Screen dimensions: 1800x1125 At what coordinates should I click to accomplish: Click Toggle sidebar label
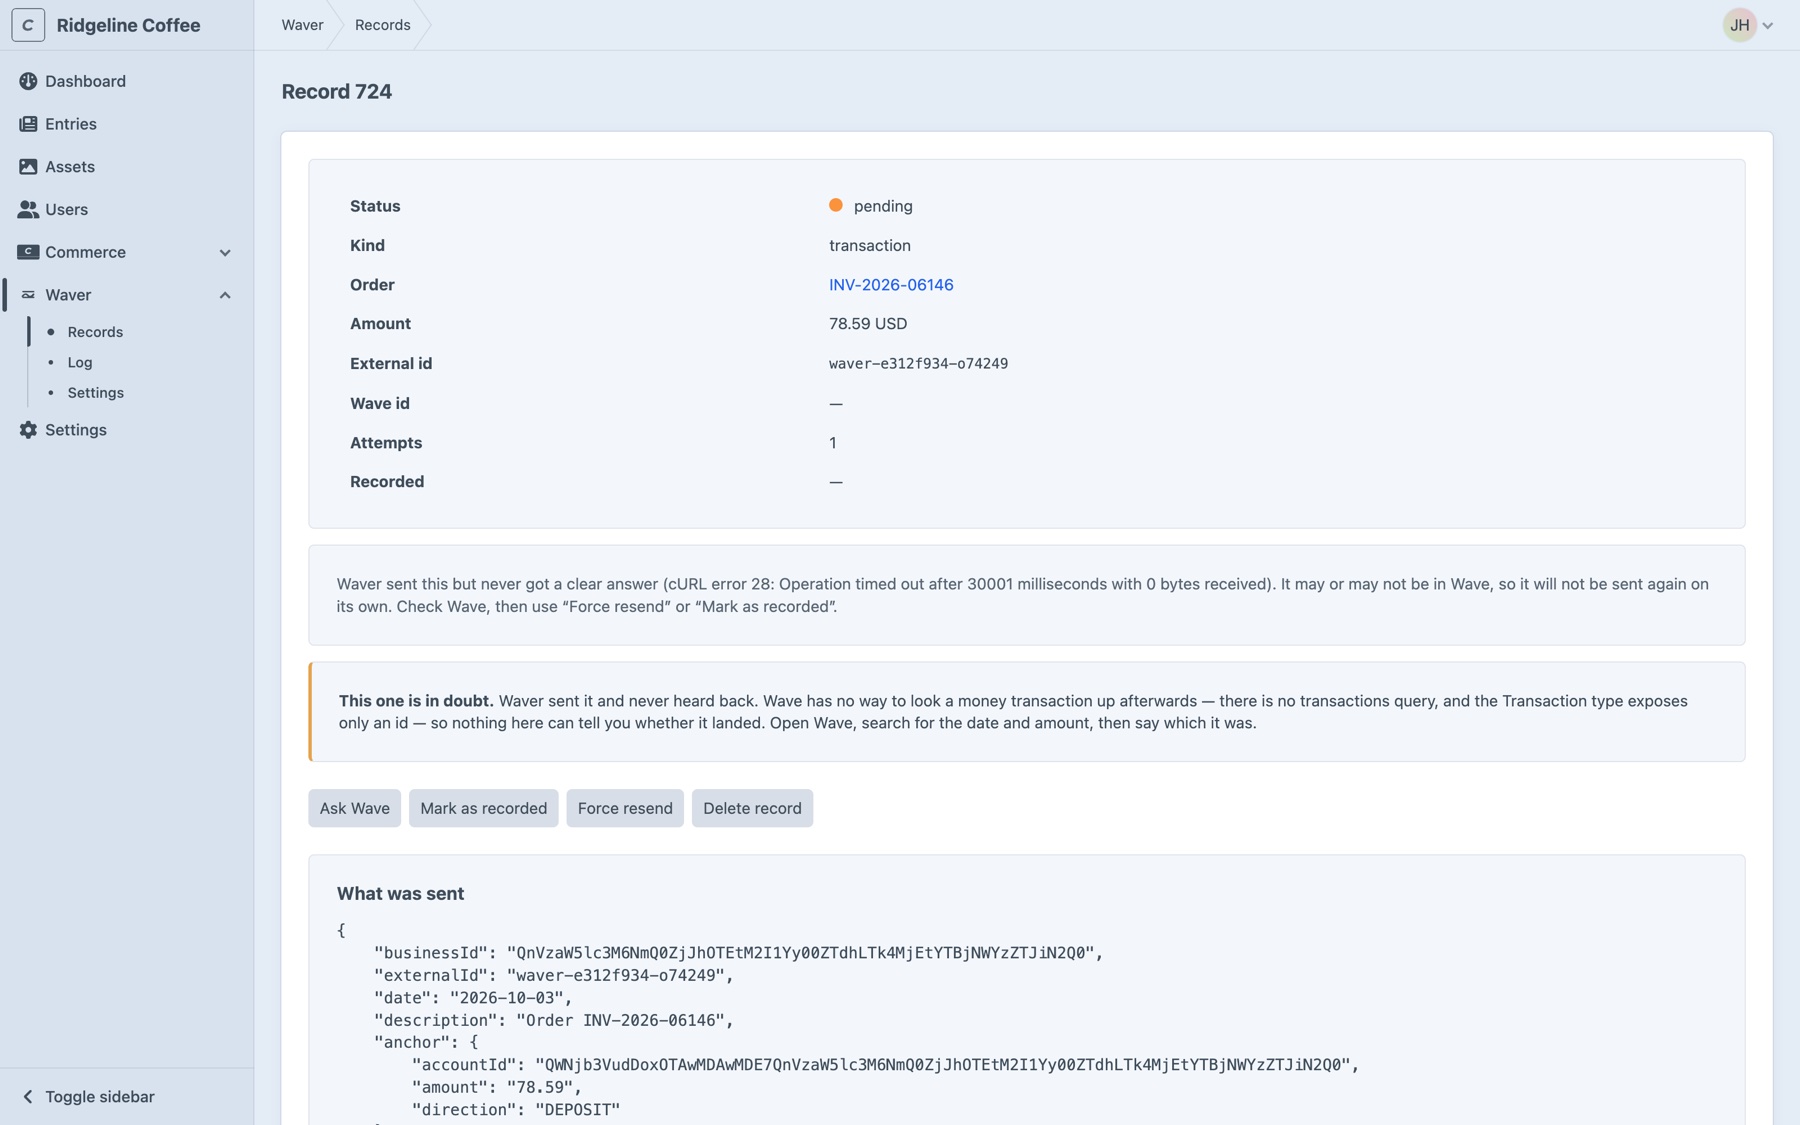(x=100, y=1097)
